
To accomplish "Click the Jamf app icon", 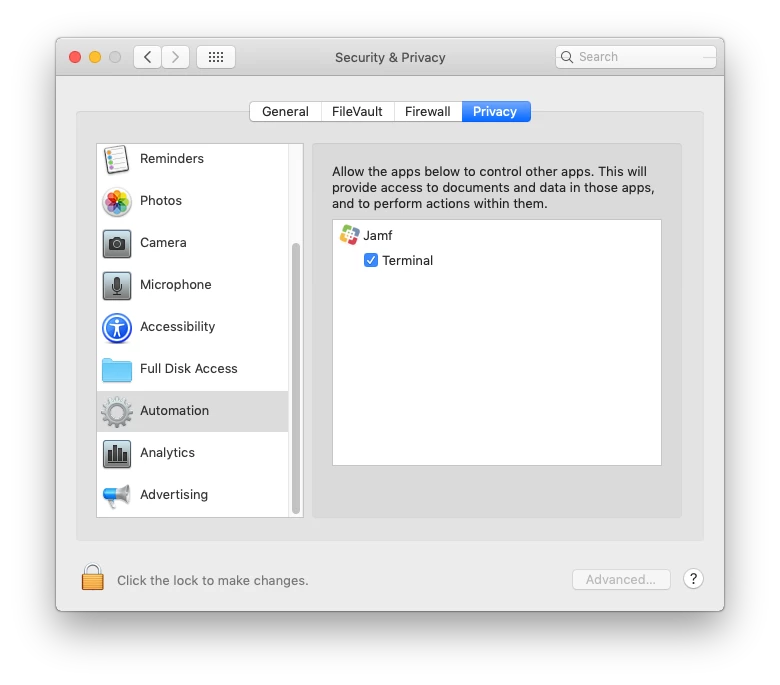I will (x=349, y=235).
